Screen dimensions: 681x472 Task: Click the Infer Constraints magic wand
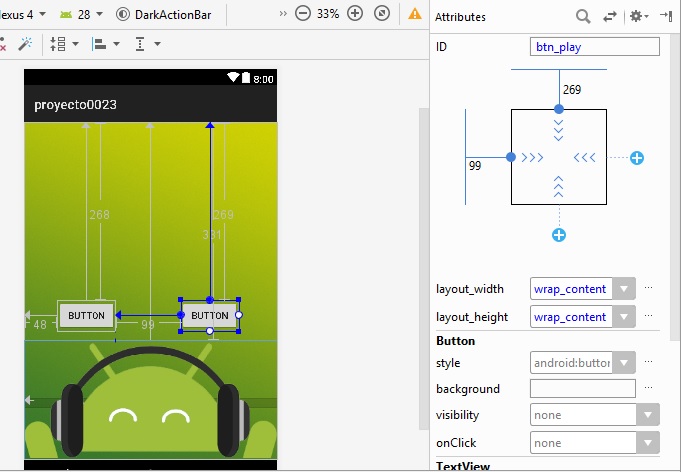coord(25,44)
